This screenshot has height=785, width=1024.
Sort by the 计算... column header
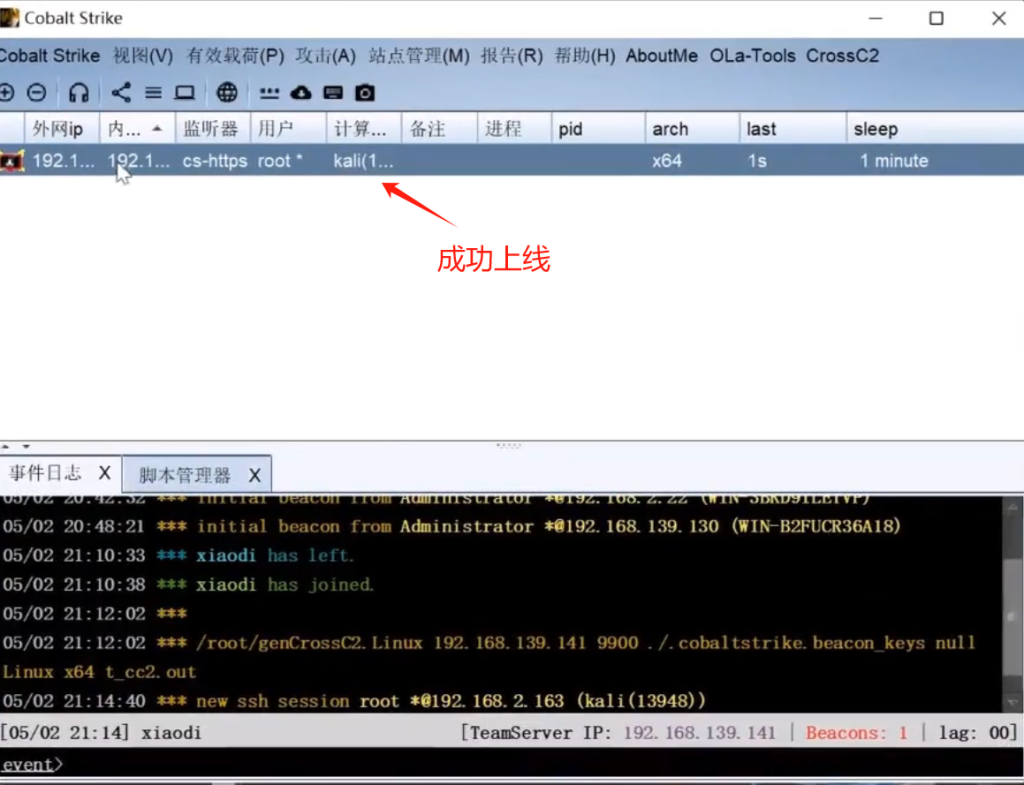click(364, 129)
